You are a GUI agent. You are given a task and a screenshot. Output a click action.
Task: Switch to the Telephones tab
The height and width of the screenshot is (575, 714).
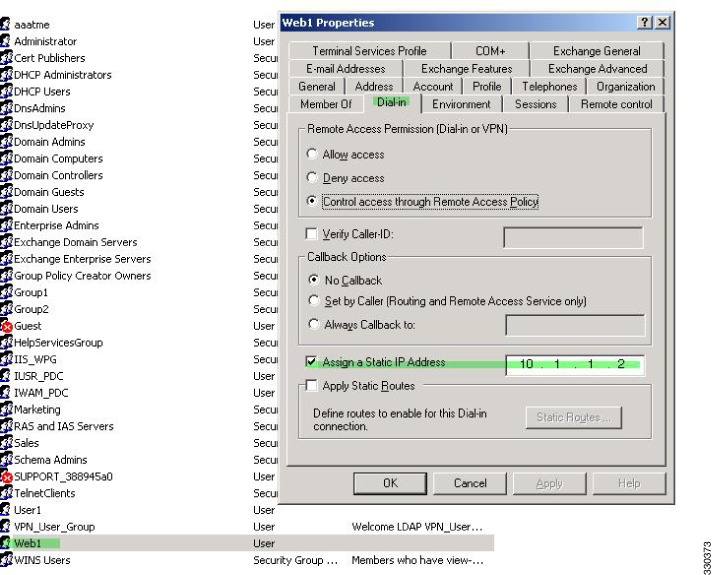549,87
